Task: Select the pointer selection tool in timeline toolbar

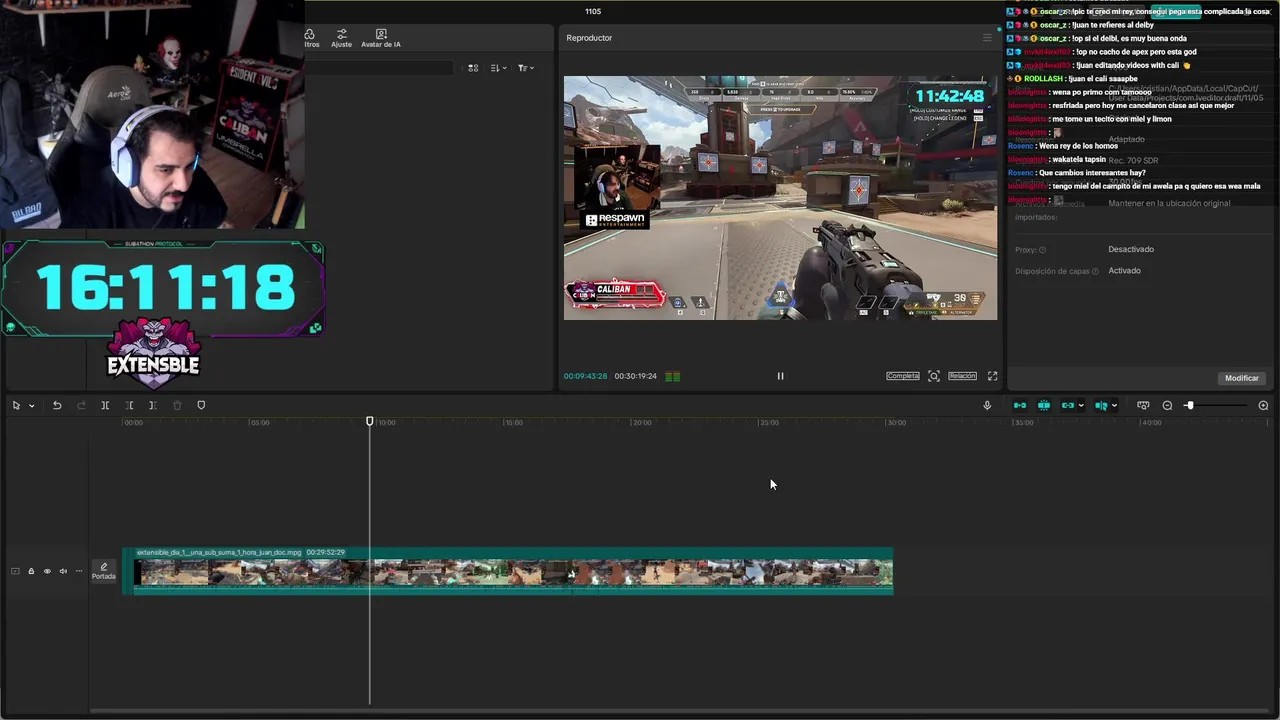Action: 16,405
